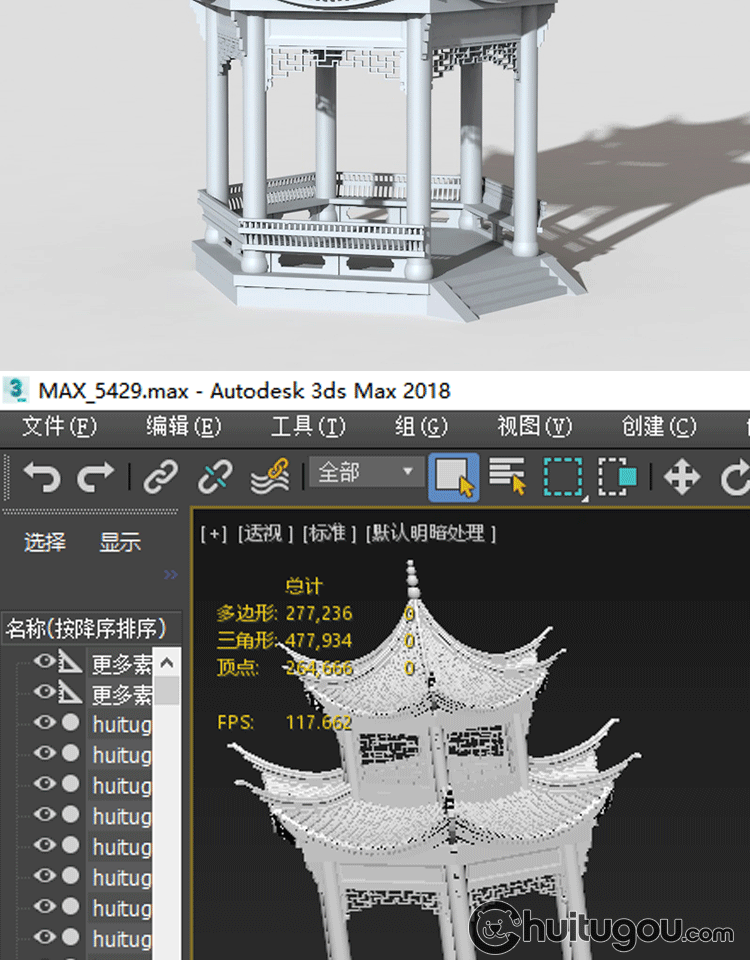Screen dimensions: 750x960
Task: Open the 工具(T) menu
Action: 308,427
